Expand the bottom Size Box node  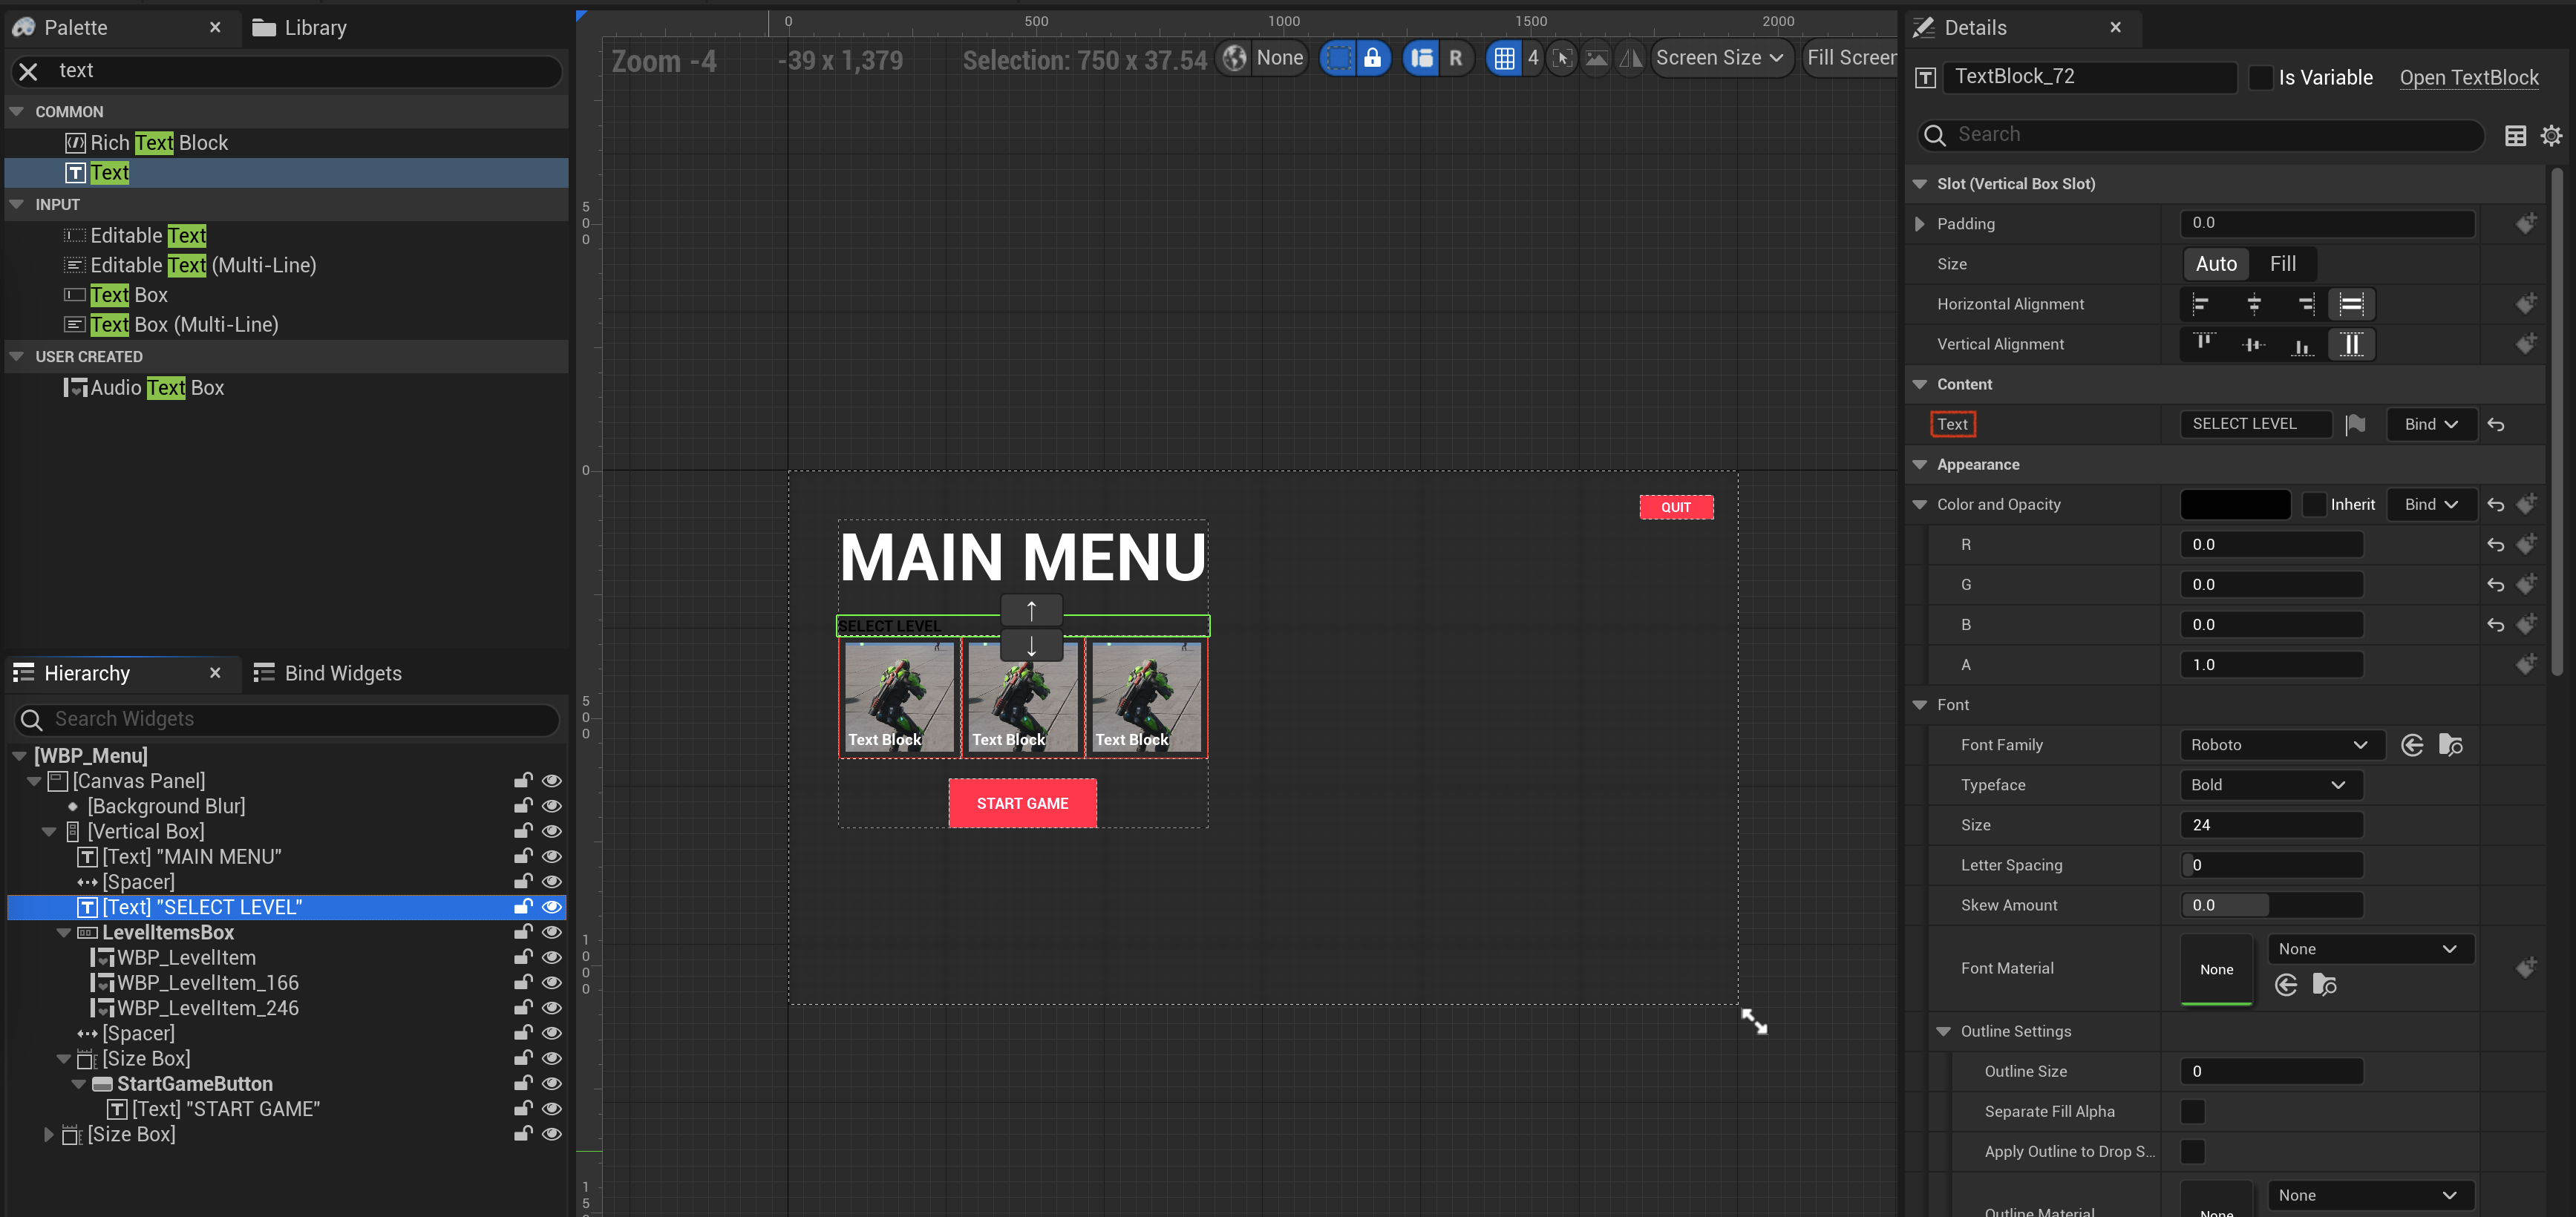point(49,1135)
